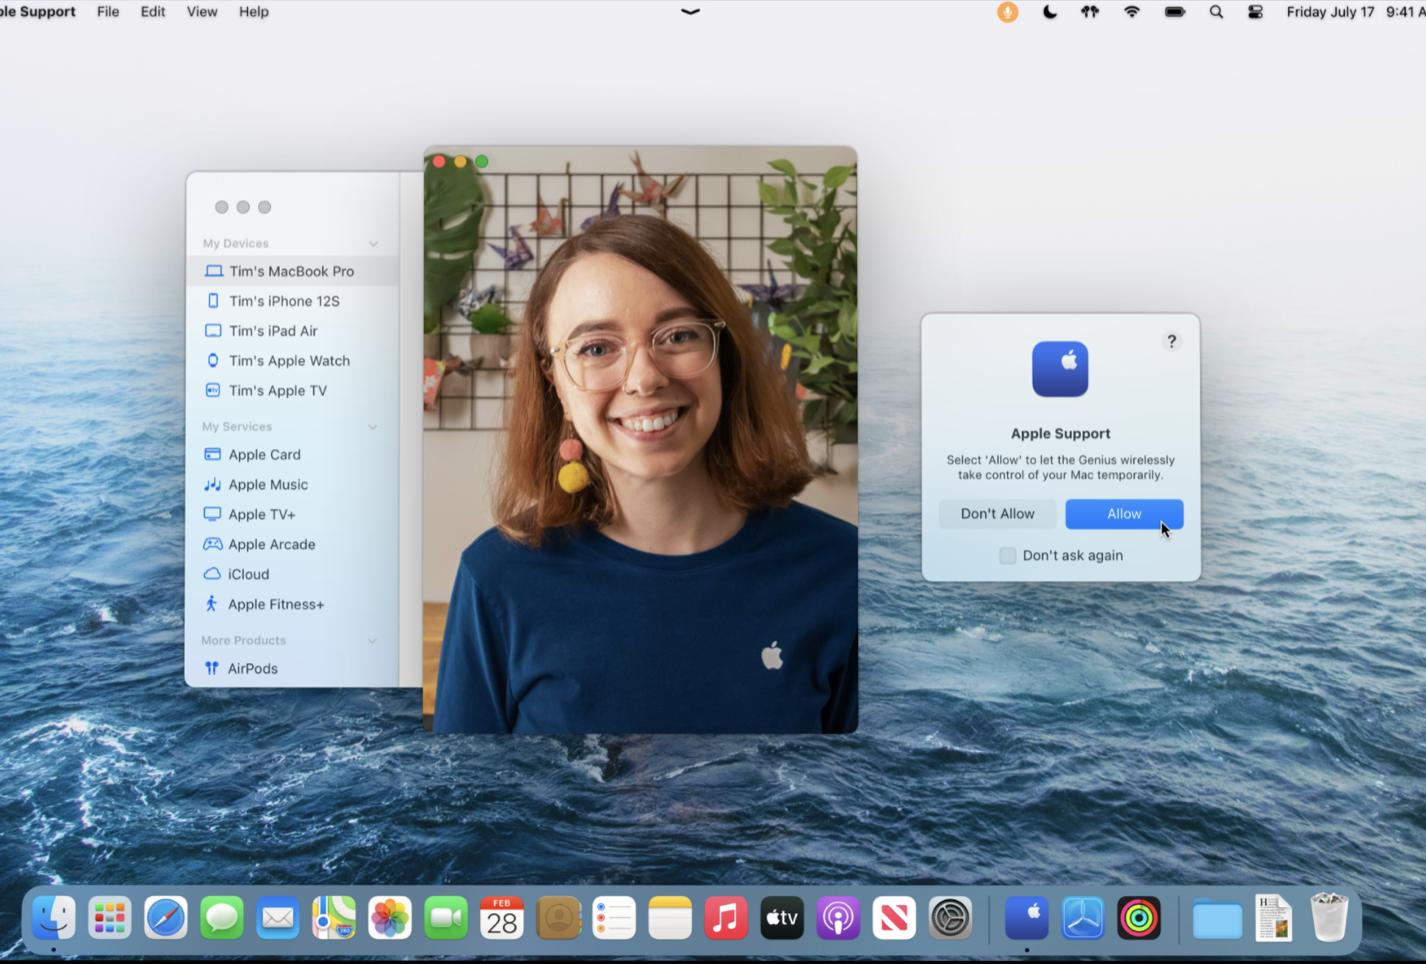The image size is (1426, 964).
Task: Open Calendar from the Dock
Action: tap(502, 917)
